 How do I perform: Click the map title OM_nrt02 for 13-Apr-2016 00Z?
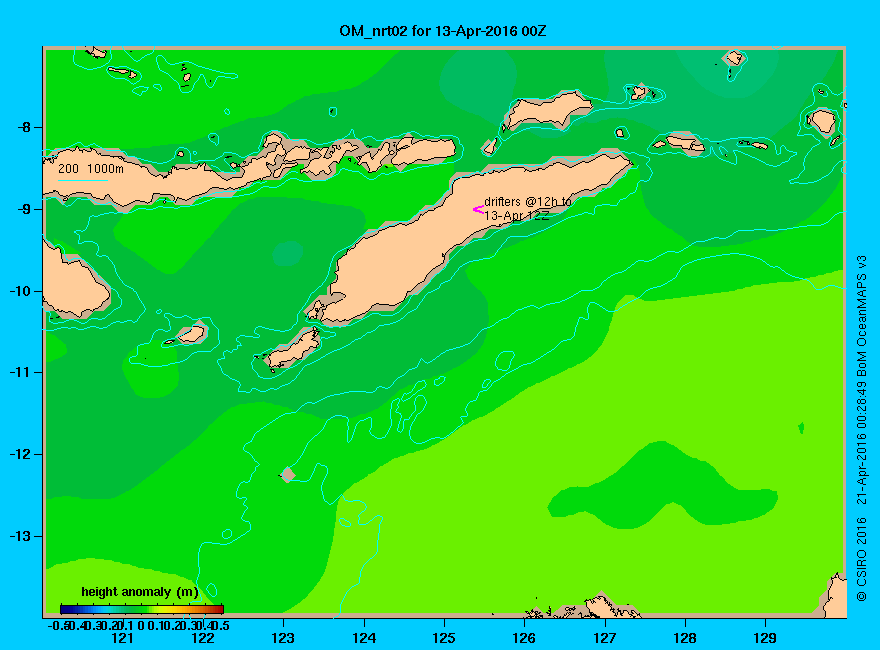point(442,30)
